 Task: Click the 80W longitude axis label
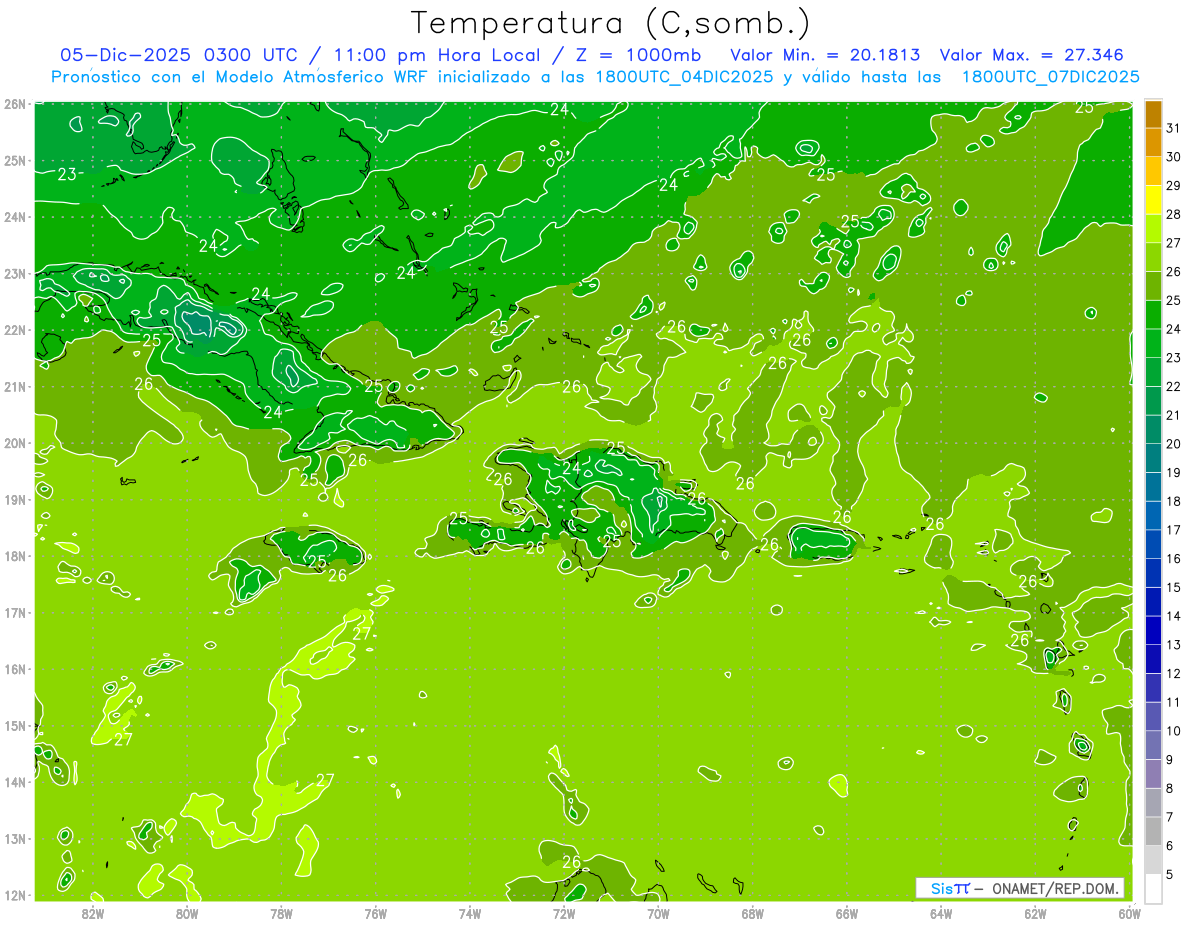pos(187,913)
